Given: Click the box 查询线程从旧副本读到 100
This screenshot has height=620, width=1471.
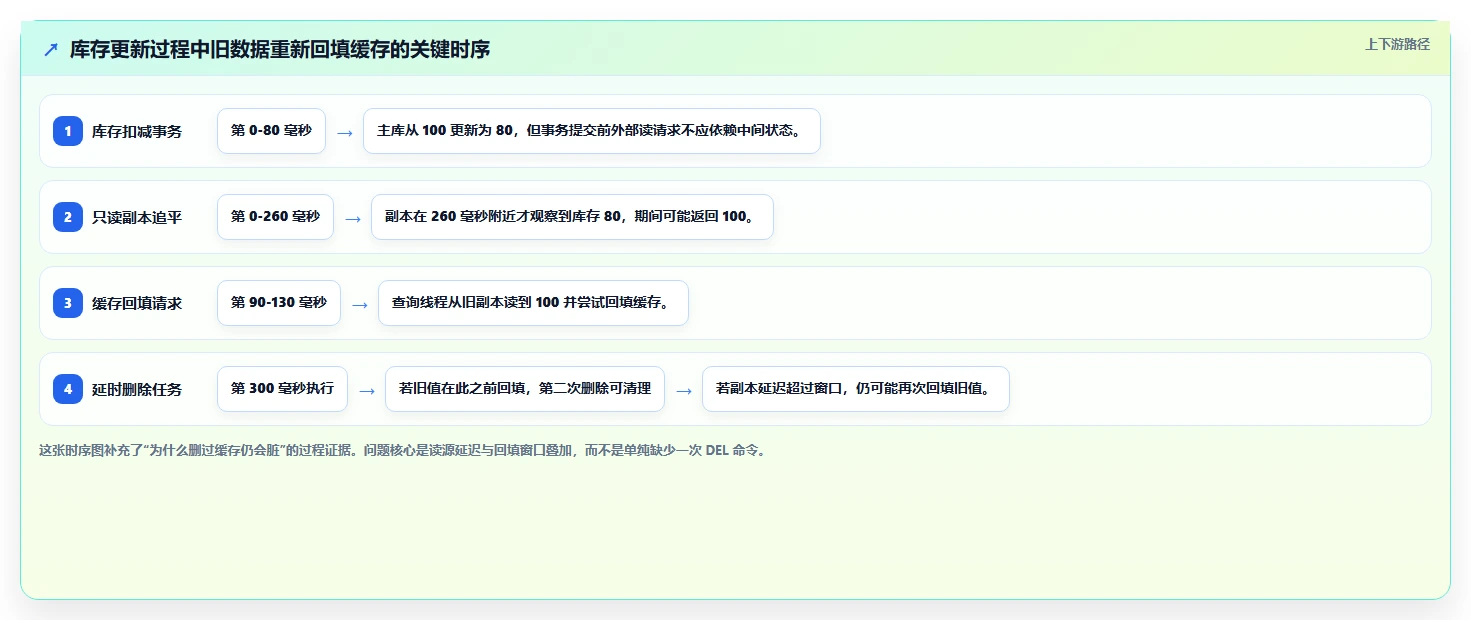Looking at the screenshot, I should point(533,303).
